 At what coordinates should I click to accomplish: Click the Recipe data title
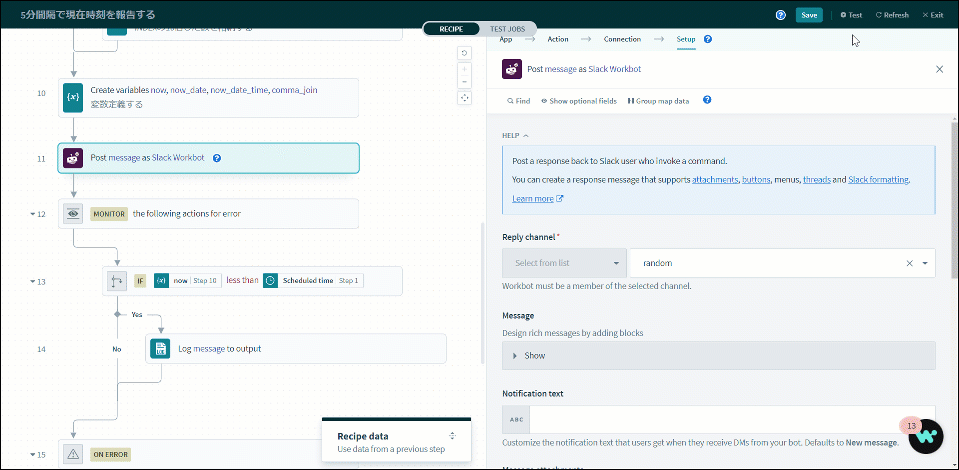point(363,436)
